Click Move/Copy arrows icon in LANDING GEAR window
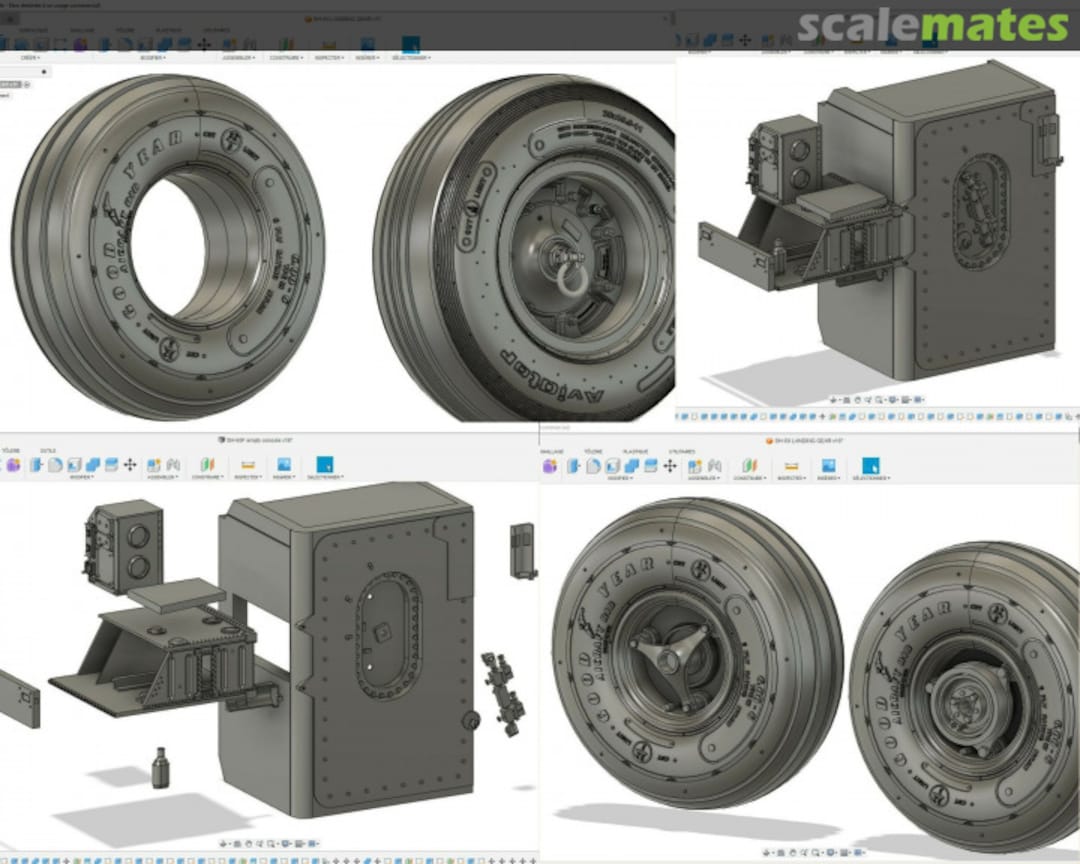1080x864 pixels. click(670, 465)
